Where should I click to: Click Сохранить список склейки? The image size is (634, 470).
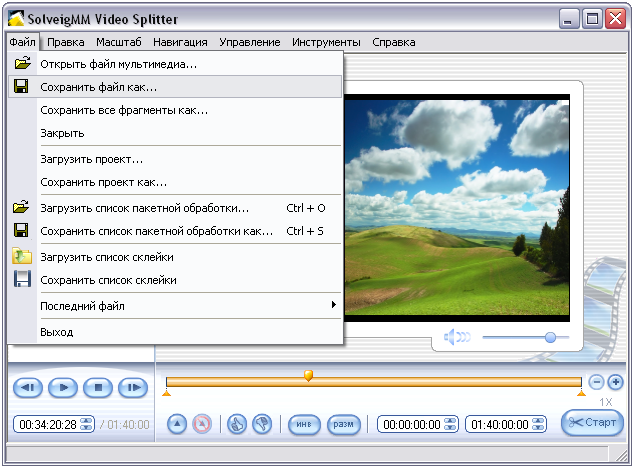(x=175, y=280)
